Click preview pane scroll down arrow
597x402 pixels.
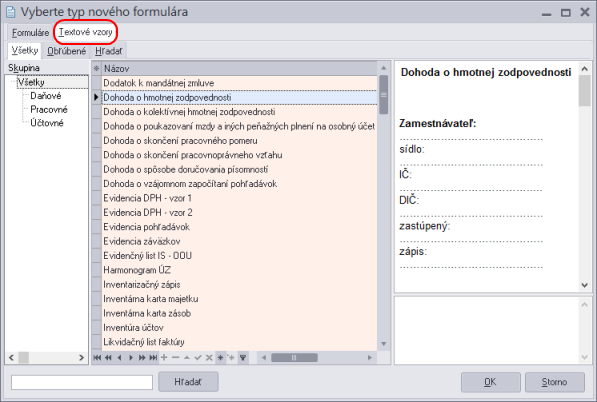tap(585, 285)
